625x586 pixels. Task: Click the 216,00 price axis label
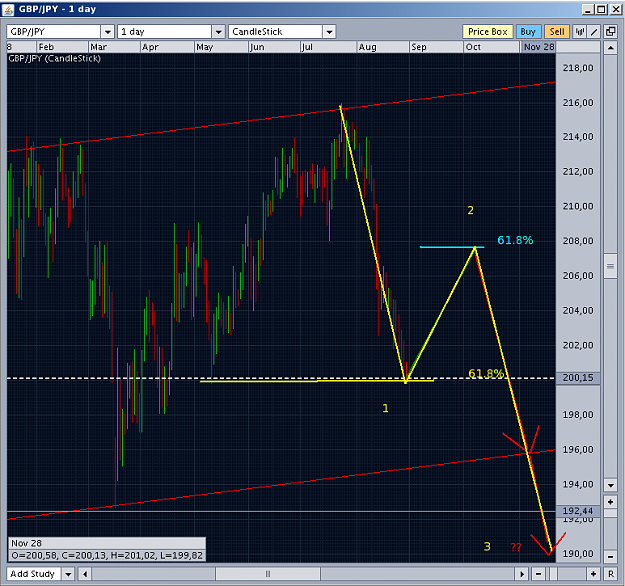[578, 103]
